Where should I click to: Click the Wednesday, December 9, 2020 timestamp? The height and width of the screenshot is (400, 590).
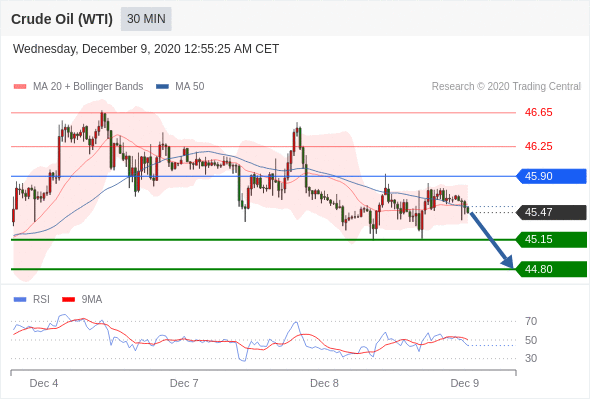click(146, 49)
